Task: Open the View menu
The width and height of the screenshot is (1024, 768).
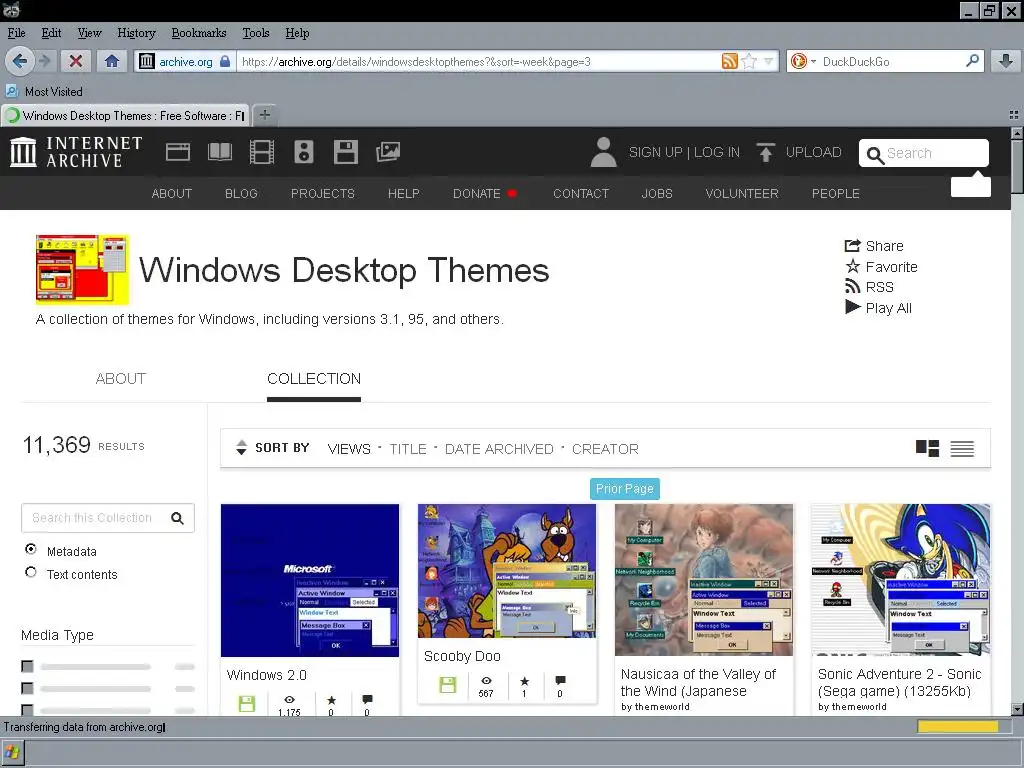Action: [89, 33]
